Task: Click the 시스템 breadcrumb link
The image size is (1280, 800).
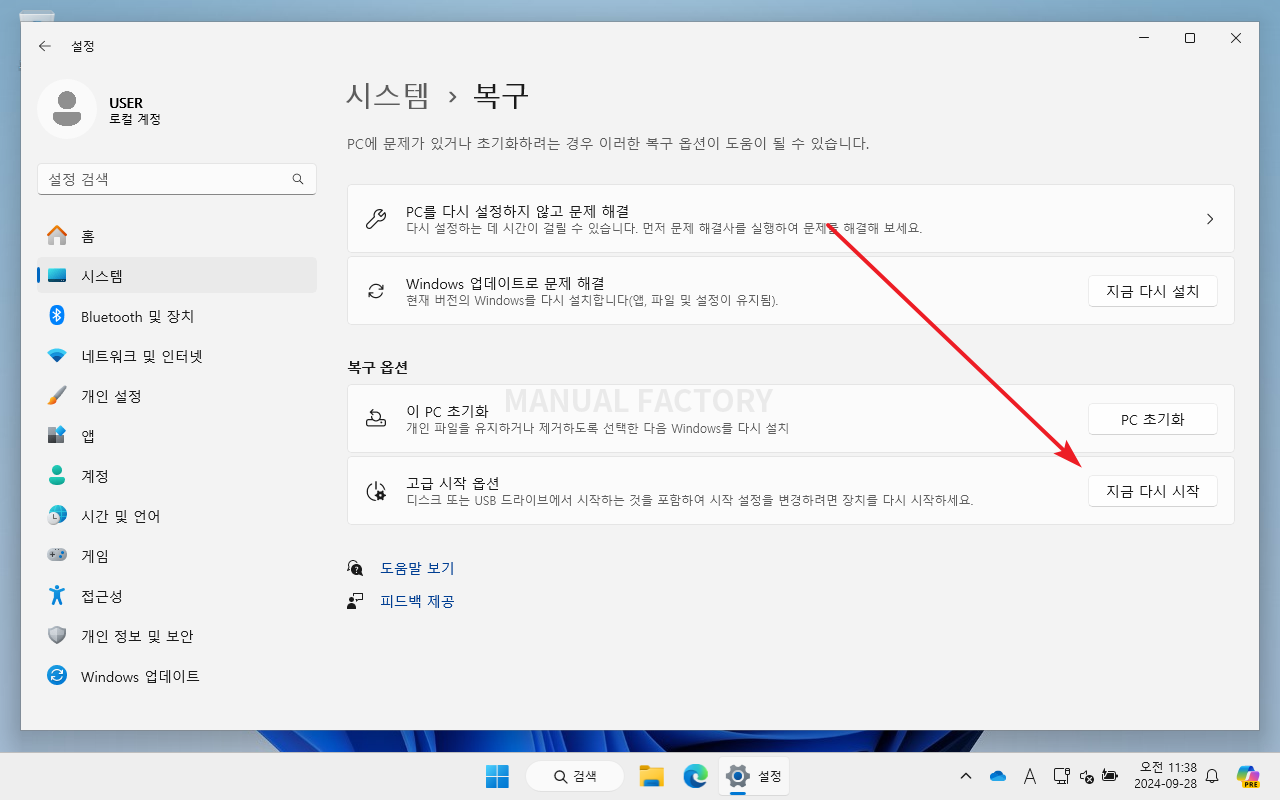Action: click(x=388, y=96)
